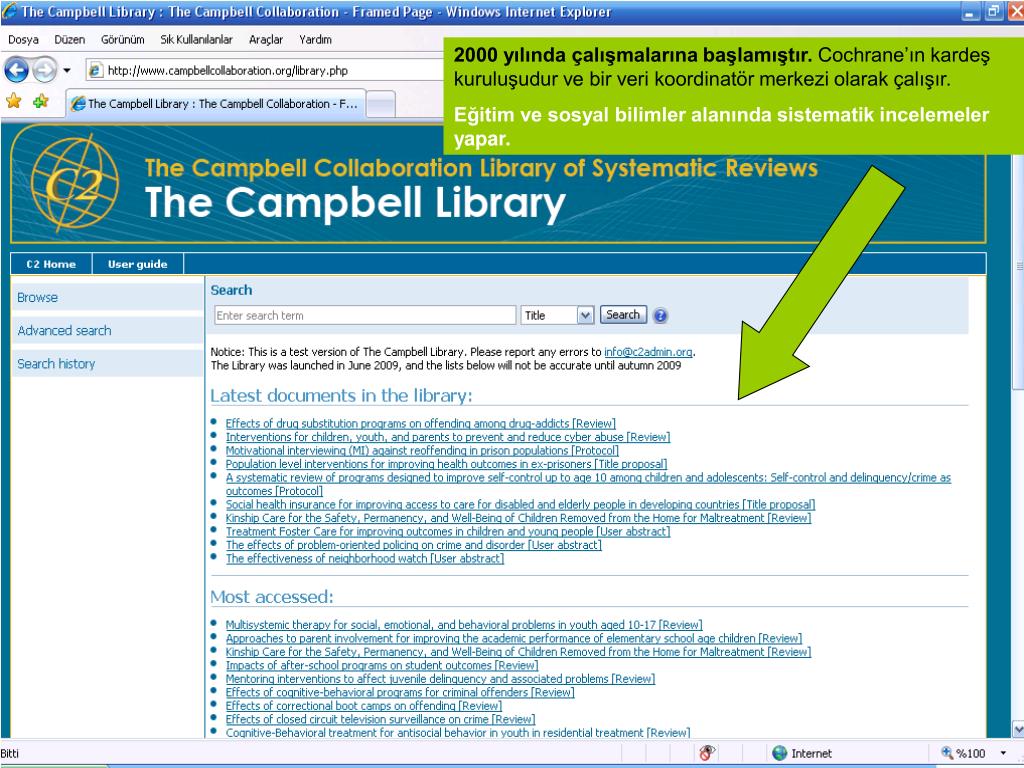Click the Add to Favorites icon
This screenshot has width=1024, height=768.
pyautogui.click(x=40, y=101)
